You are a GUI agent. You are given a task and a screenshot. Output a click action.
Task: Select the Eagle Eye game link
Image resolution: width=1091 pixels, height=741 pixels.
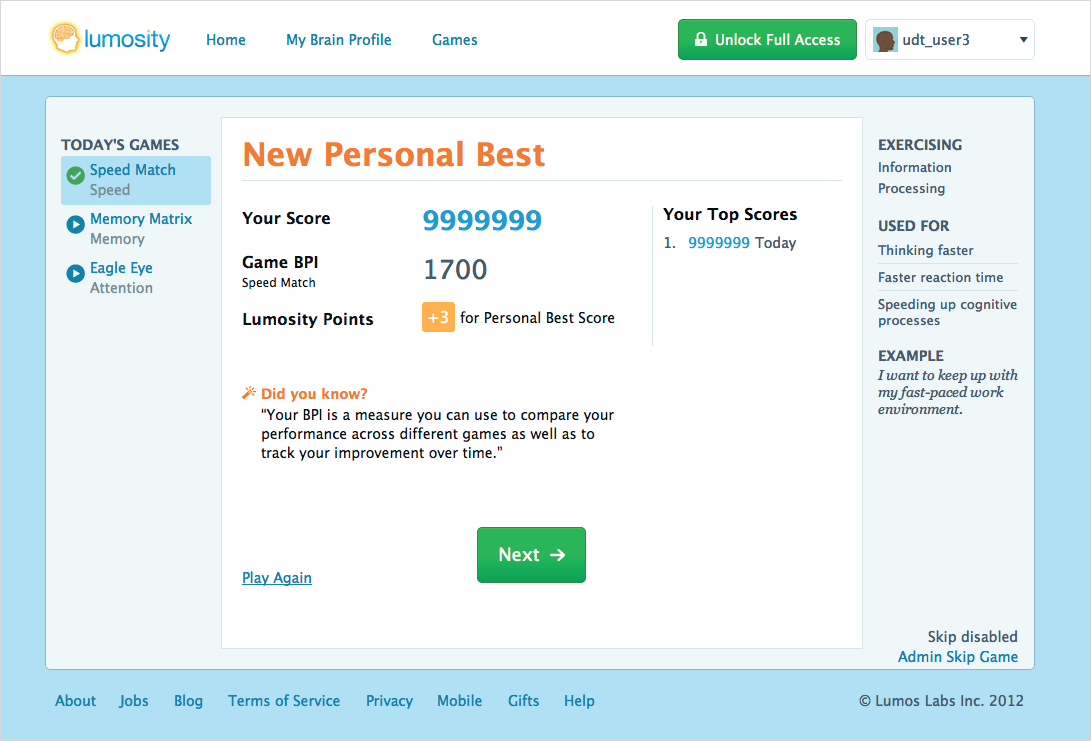point(121,268)
